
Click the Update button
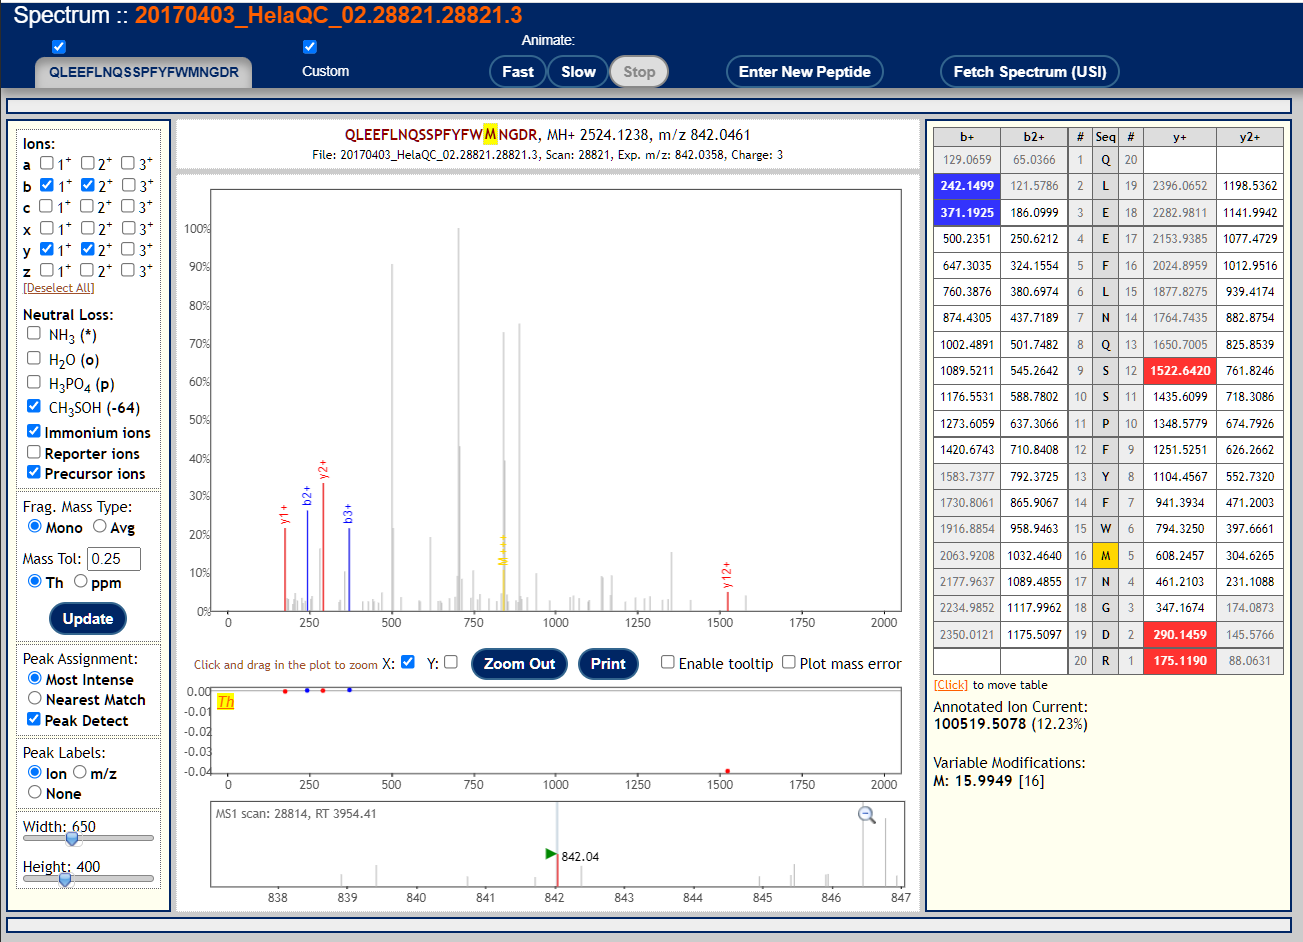click(88, 619)
